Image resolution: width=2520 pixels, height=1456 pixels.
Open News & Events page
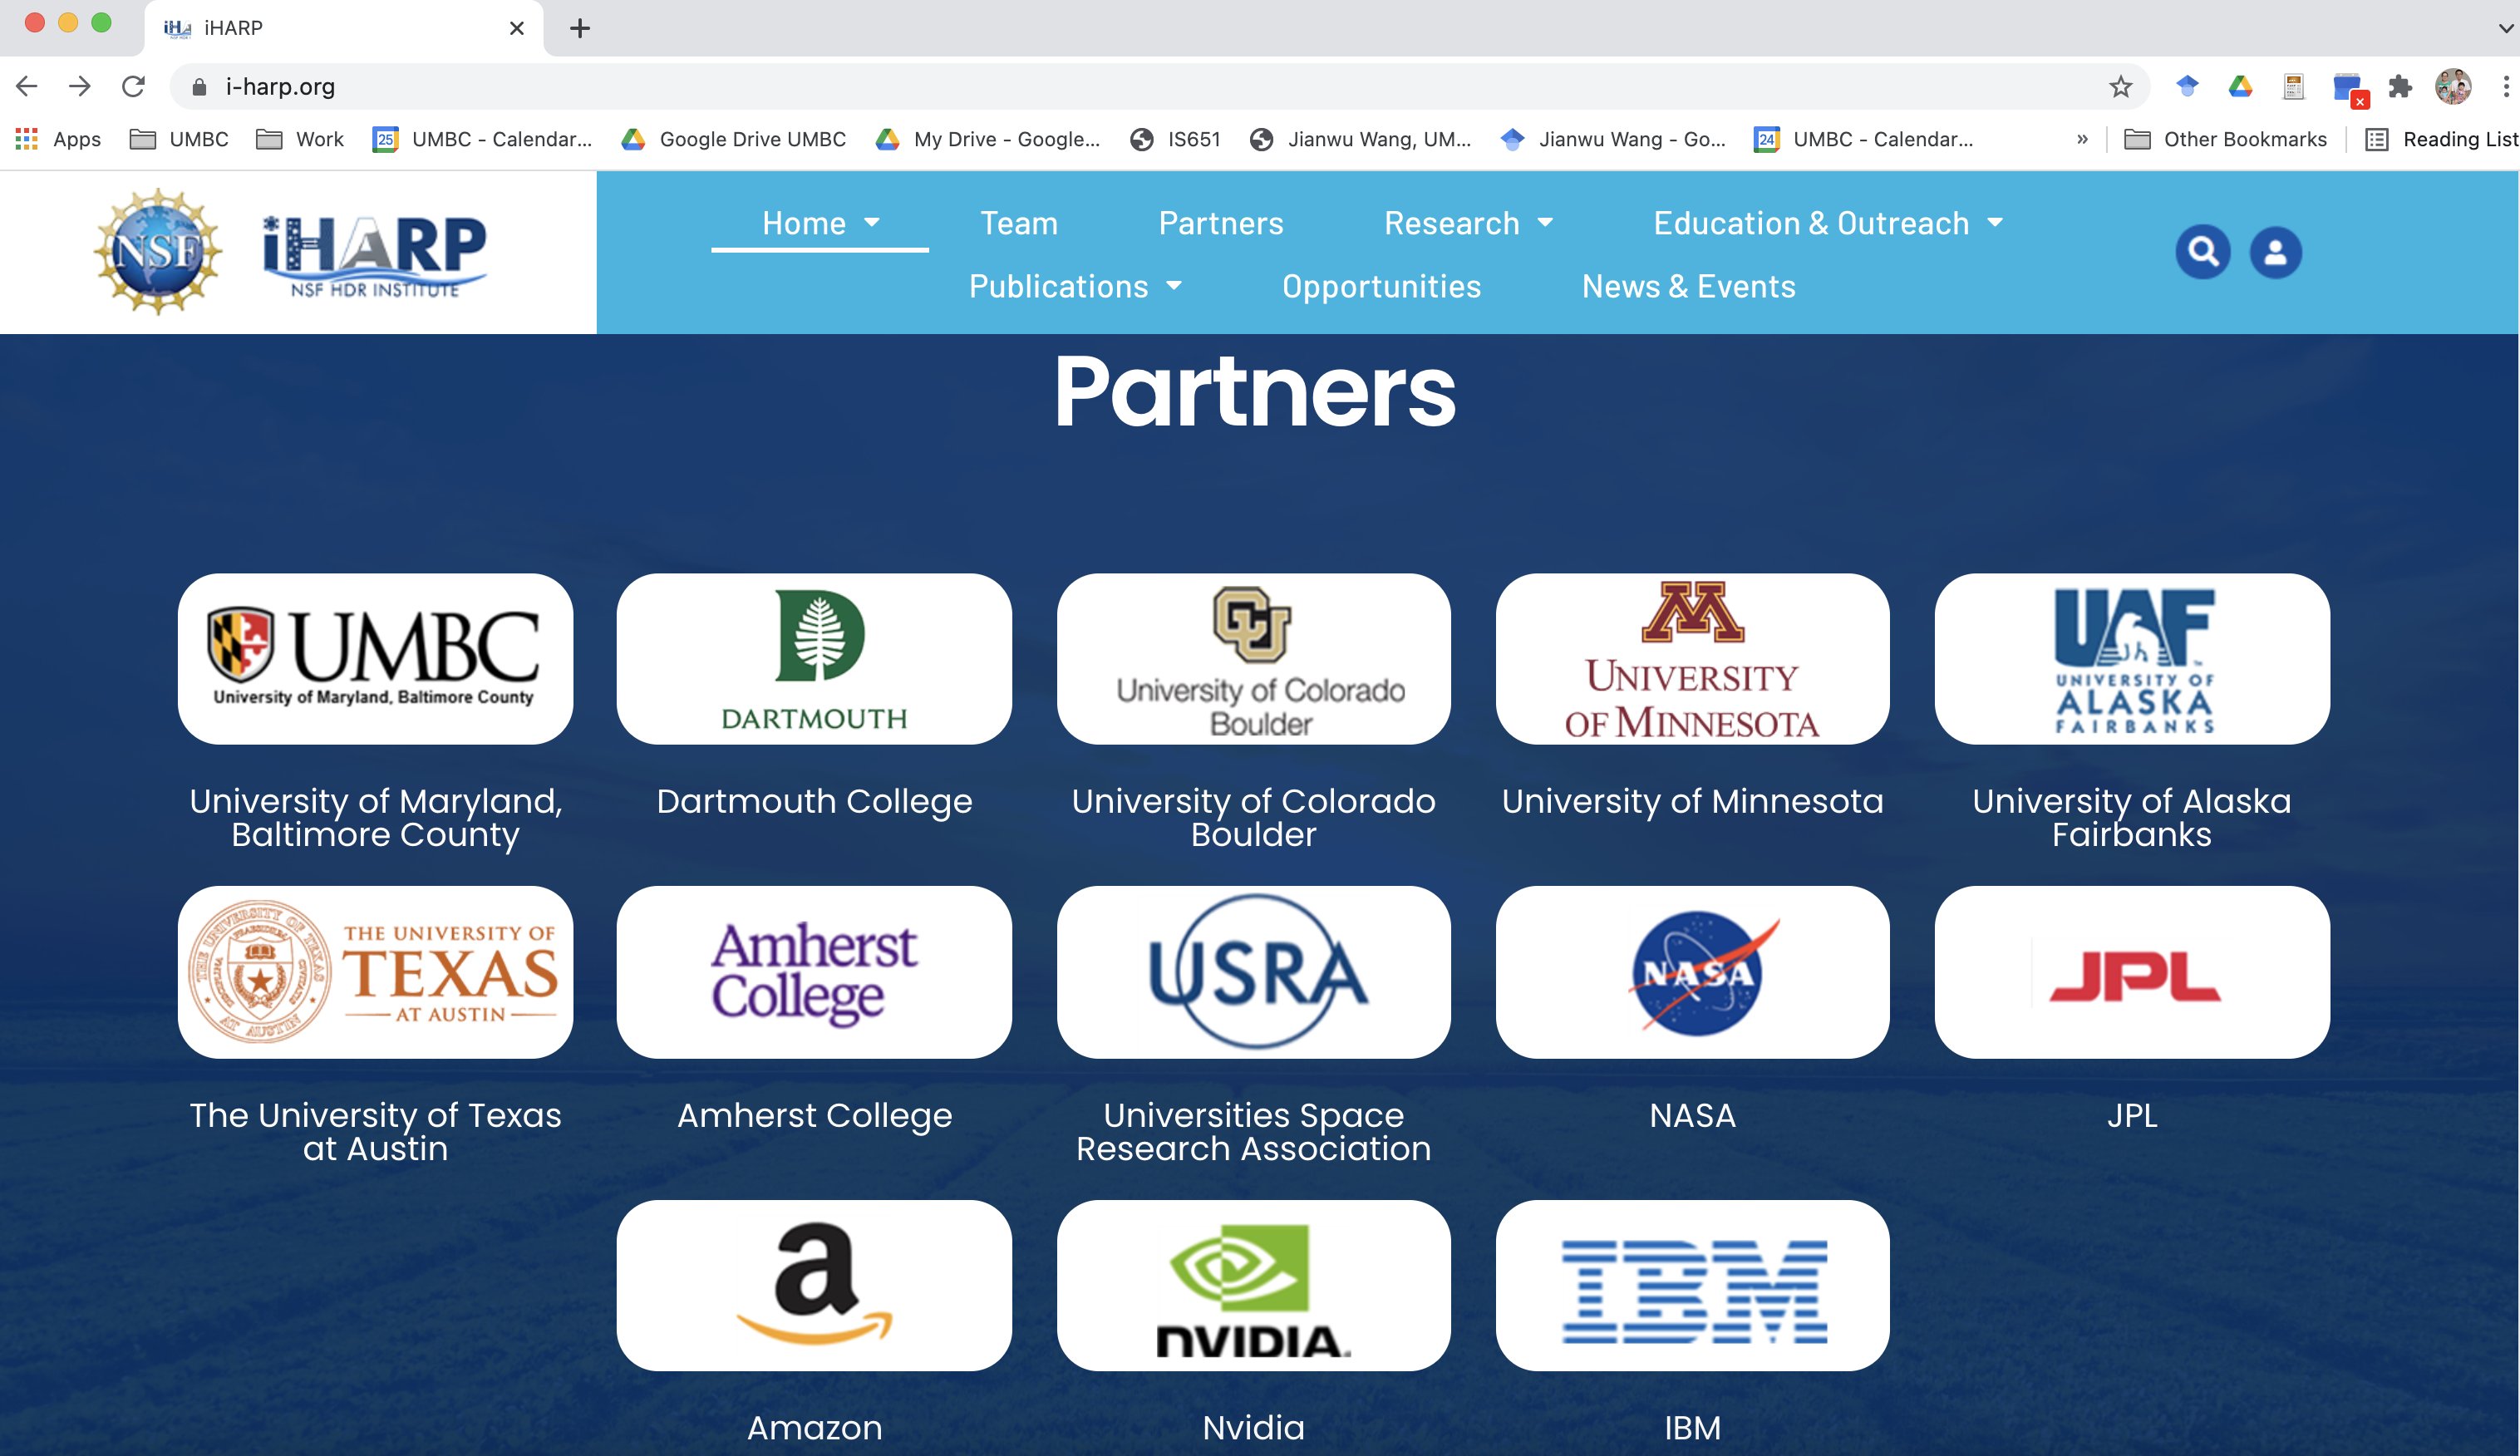tap(1688, 287)
